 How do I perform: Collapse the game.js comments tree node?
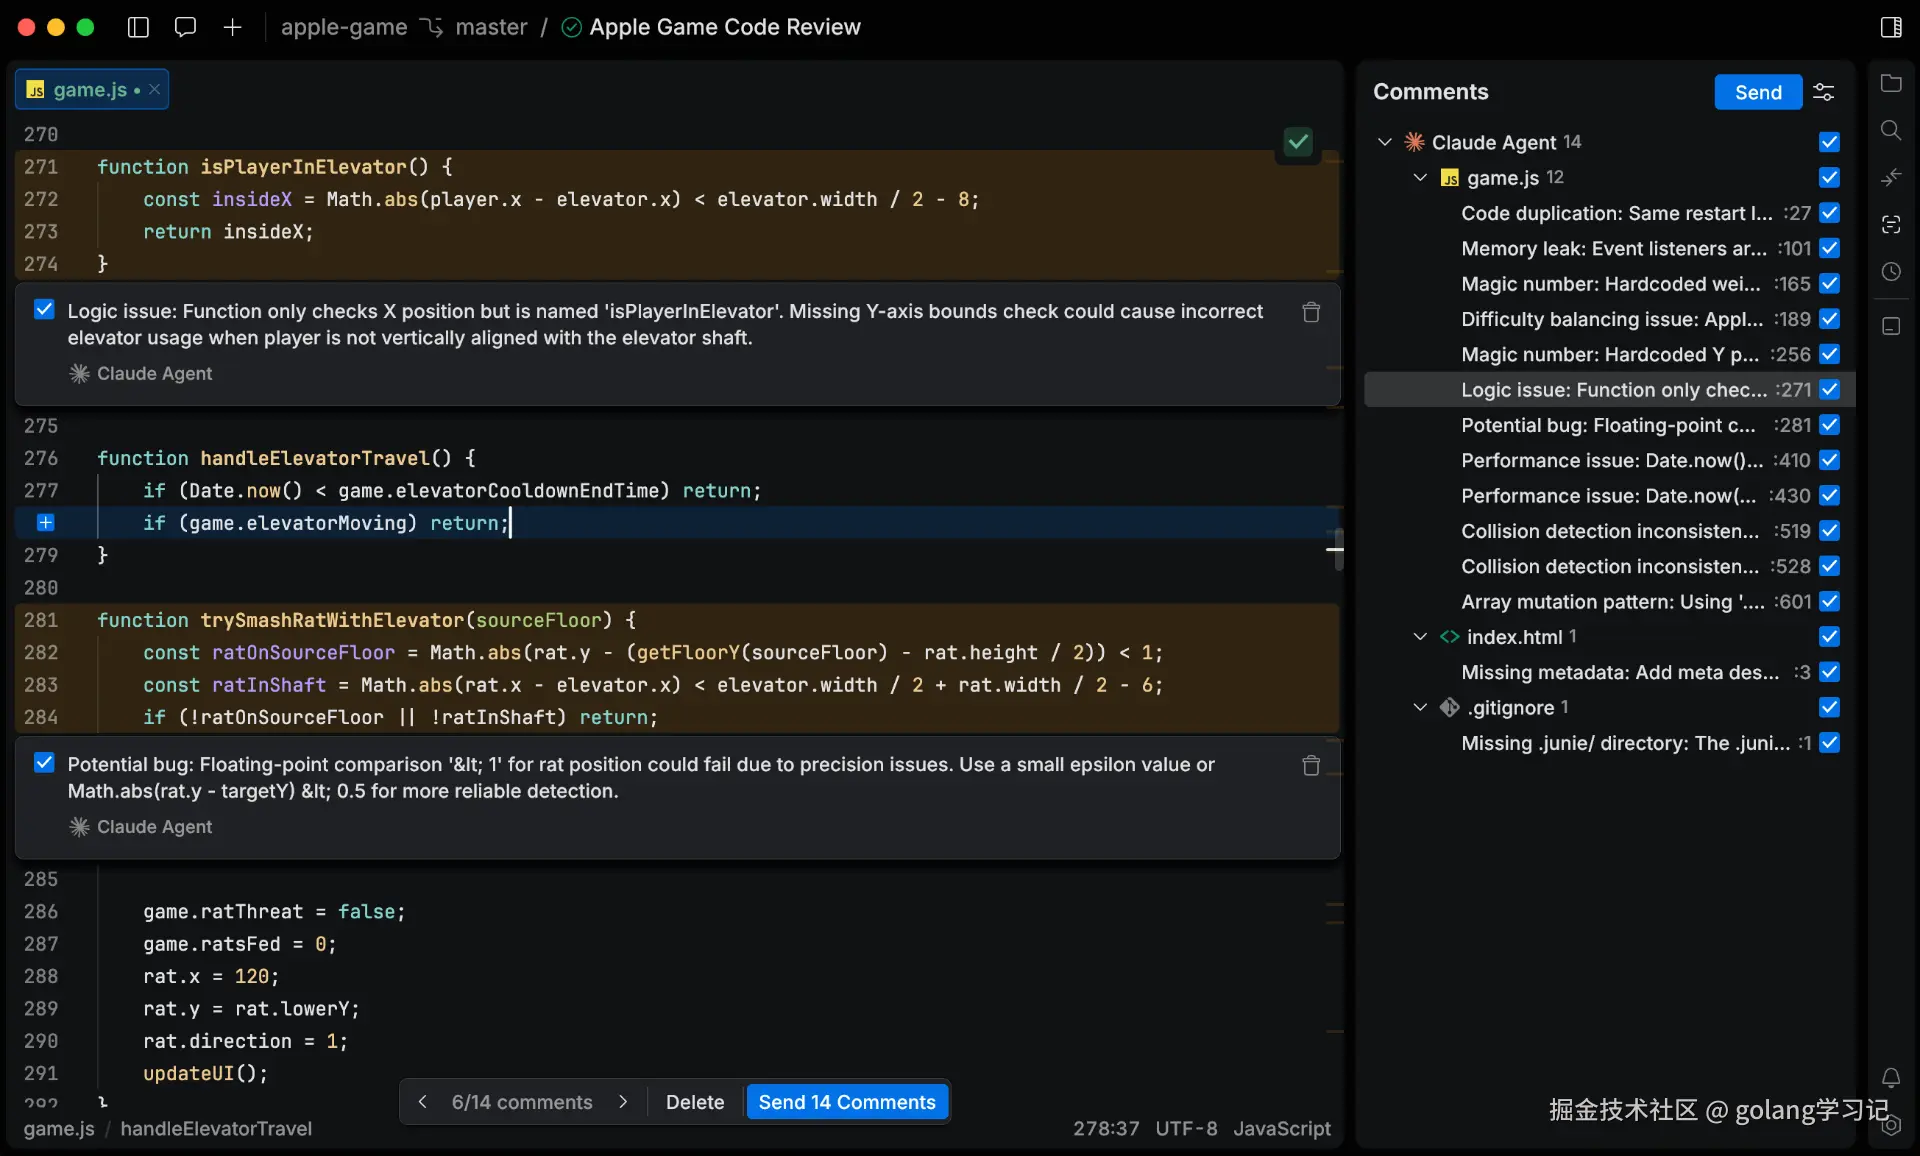click(x=1420, y=177)
